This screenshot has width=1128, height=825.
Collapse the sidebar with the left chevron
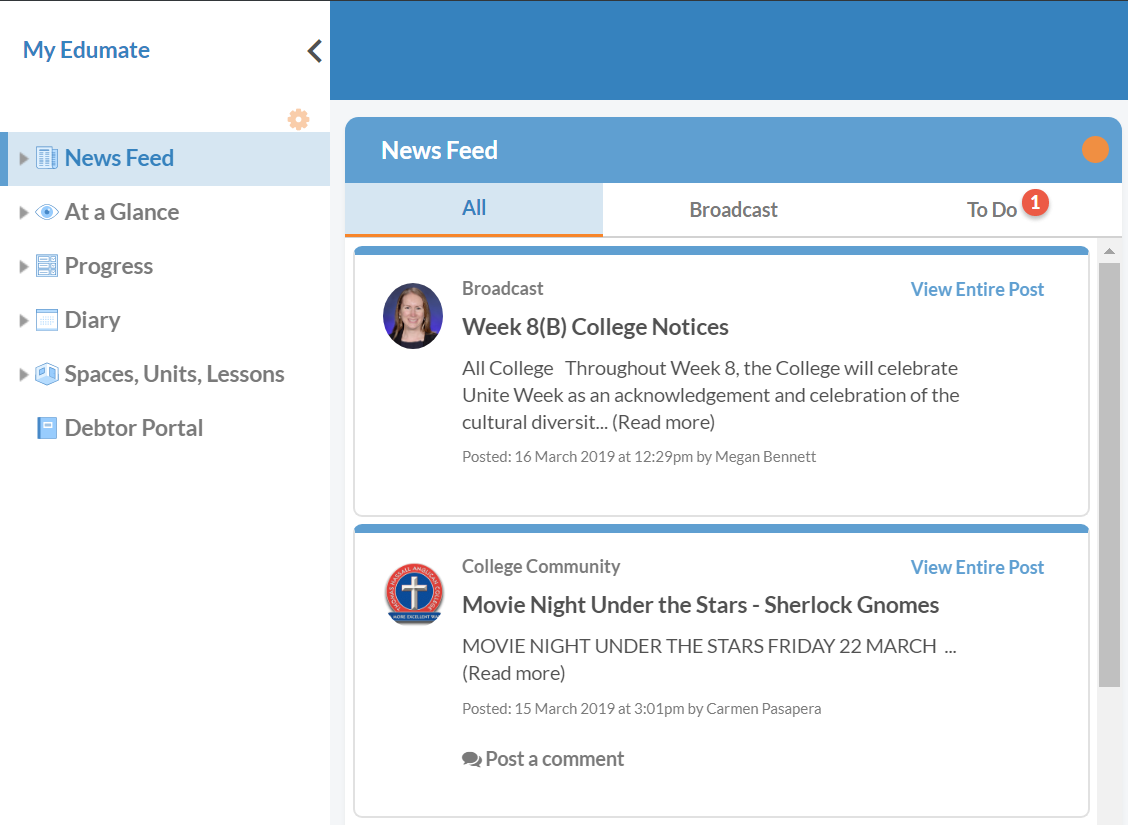314,51
